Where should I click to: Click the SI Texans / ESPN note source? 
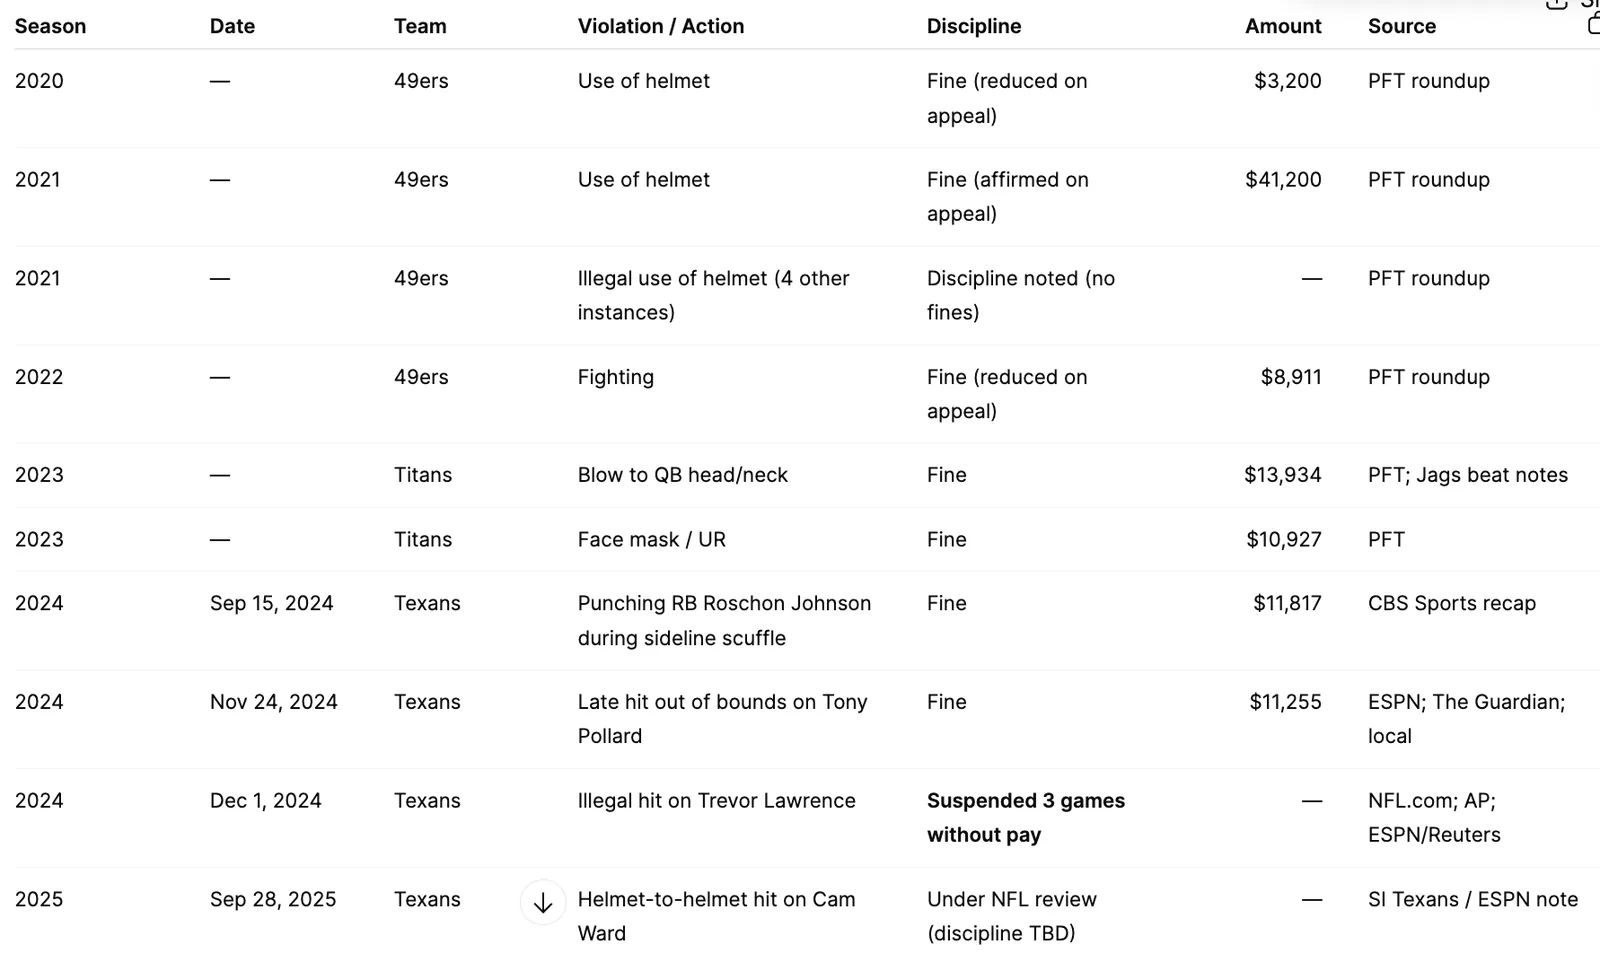(1473, 900)
